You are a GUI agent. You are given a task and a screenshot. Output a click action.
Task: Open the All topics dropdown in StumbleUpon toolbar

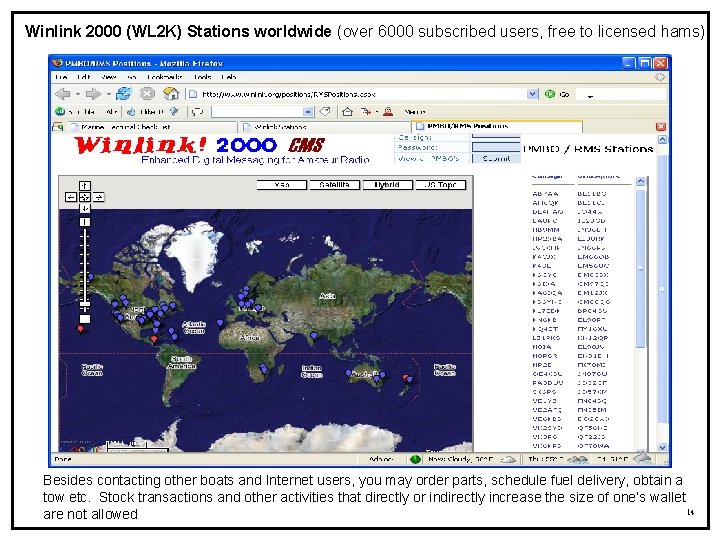112,112
